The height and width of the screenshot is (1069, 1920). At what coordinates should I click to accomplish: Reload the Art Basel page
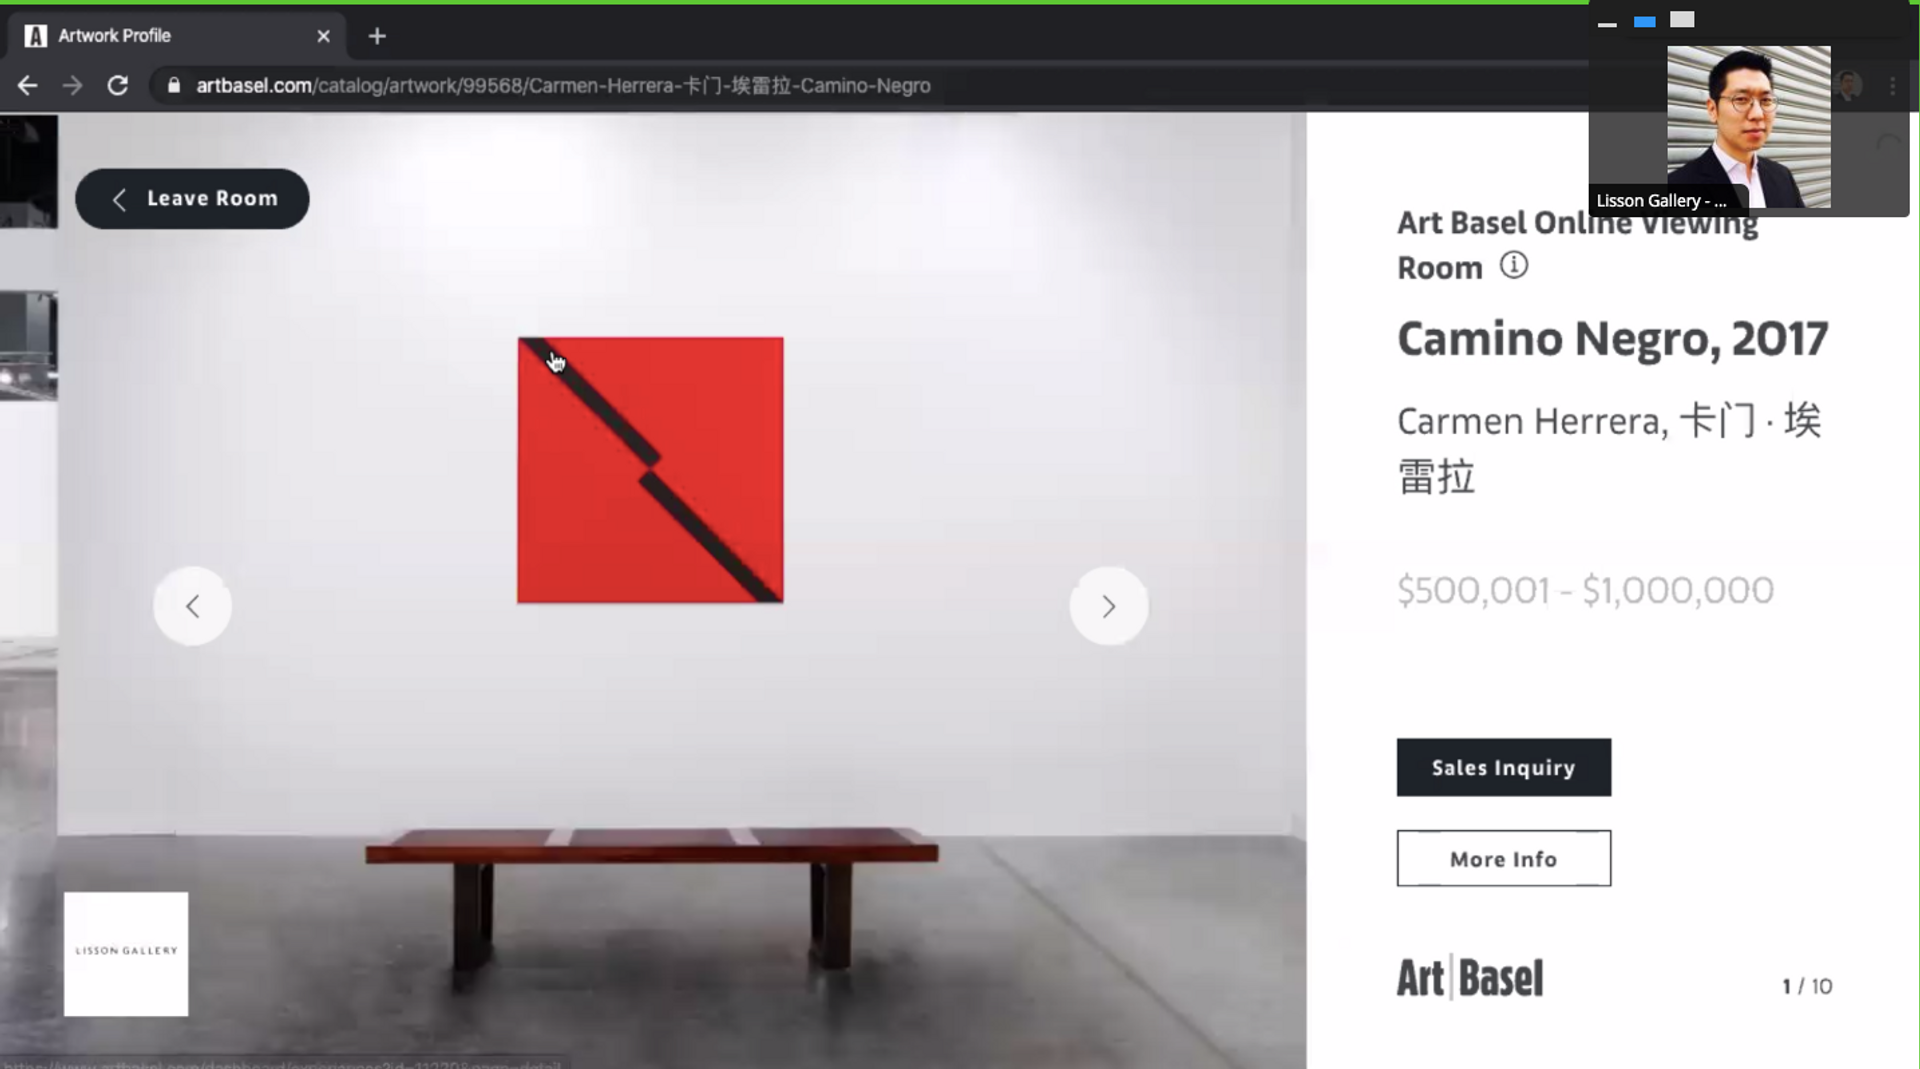118,86
